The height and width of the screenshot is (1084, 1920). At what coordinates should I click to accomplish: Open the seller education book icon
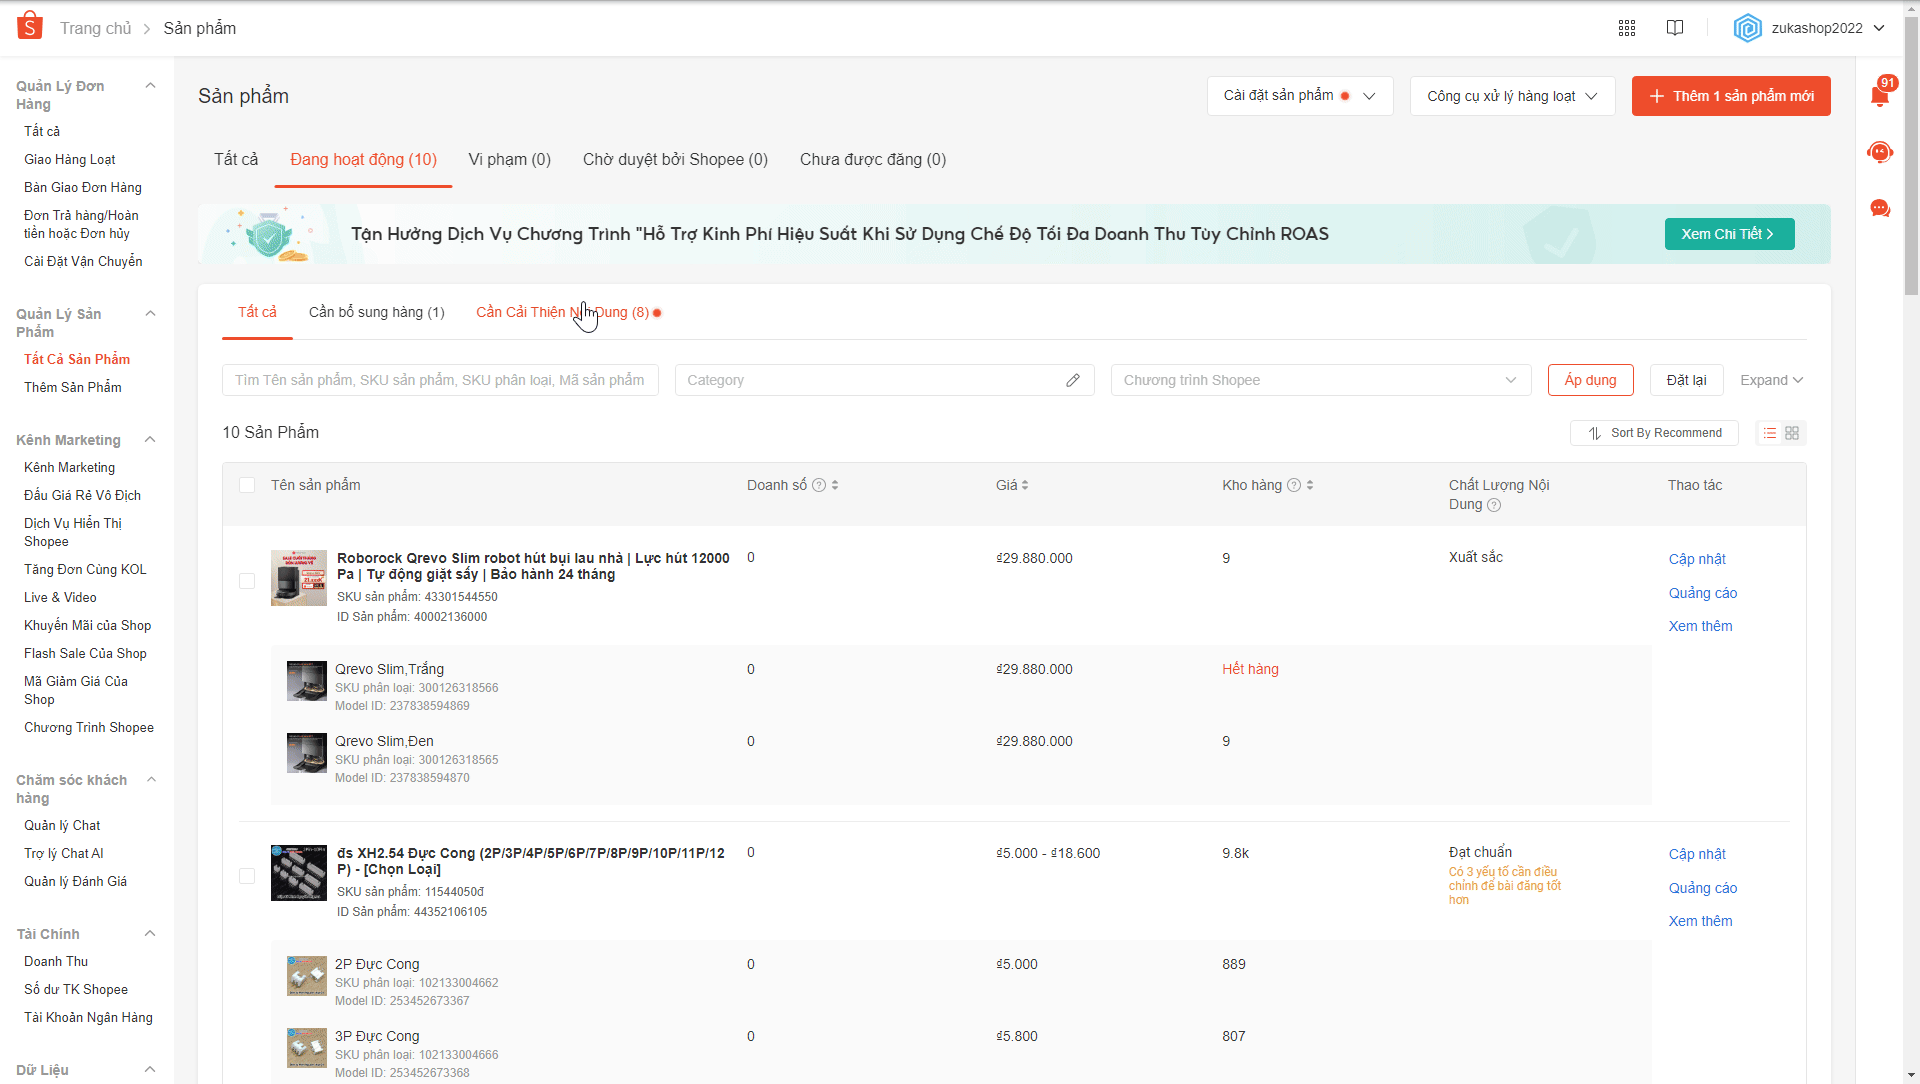pyautogui.click(x=1675, y=28)
